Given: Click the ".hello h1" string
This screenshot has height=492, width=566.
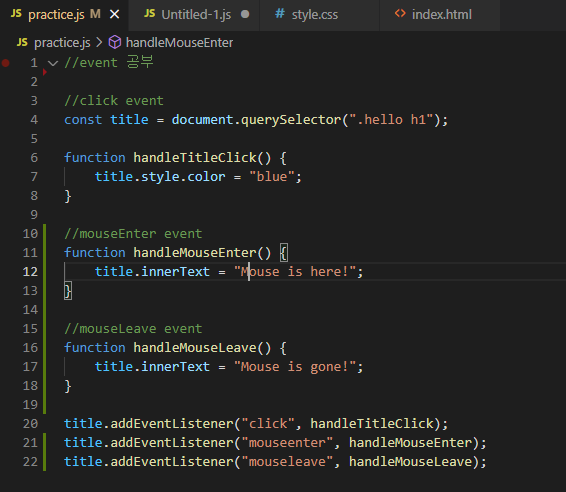Looking at the screenshot, I should 391,120.
